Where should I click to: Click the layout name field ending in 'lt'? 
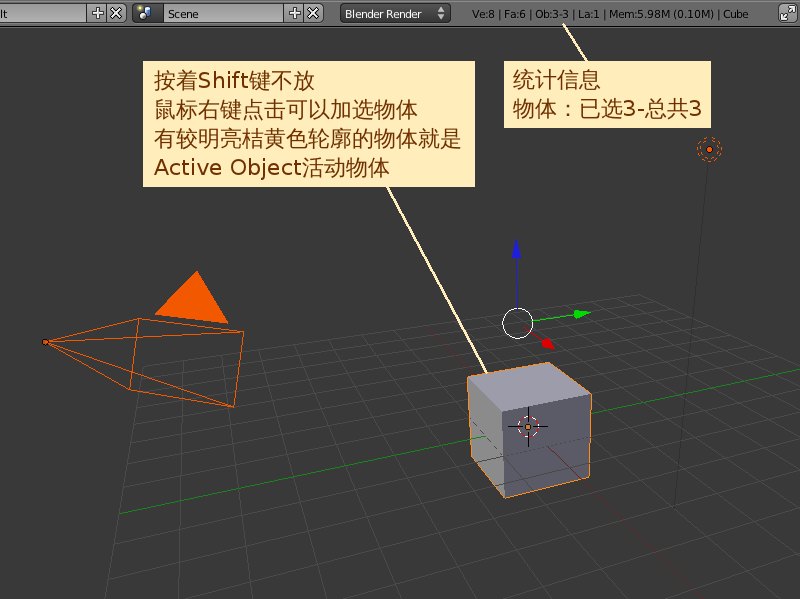click(x=43, y=13)
